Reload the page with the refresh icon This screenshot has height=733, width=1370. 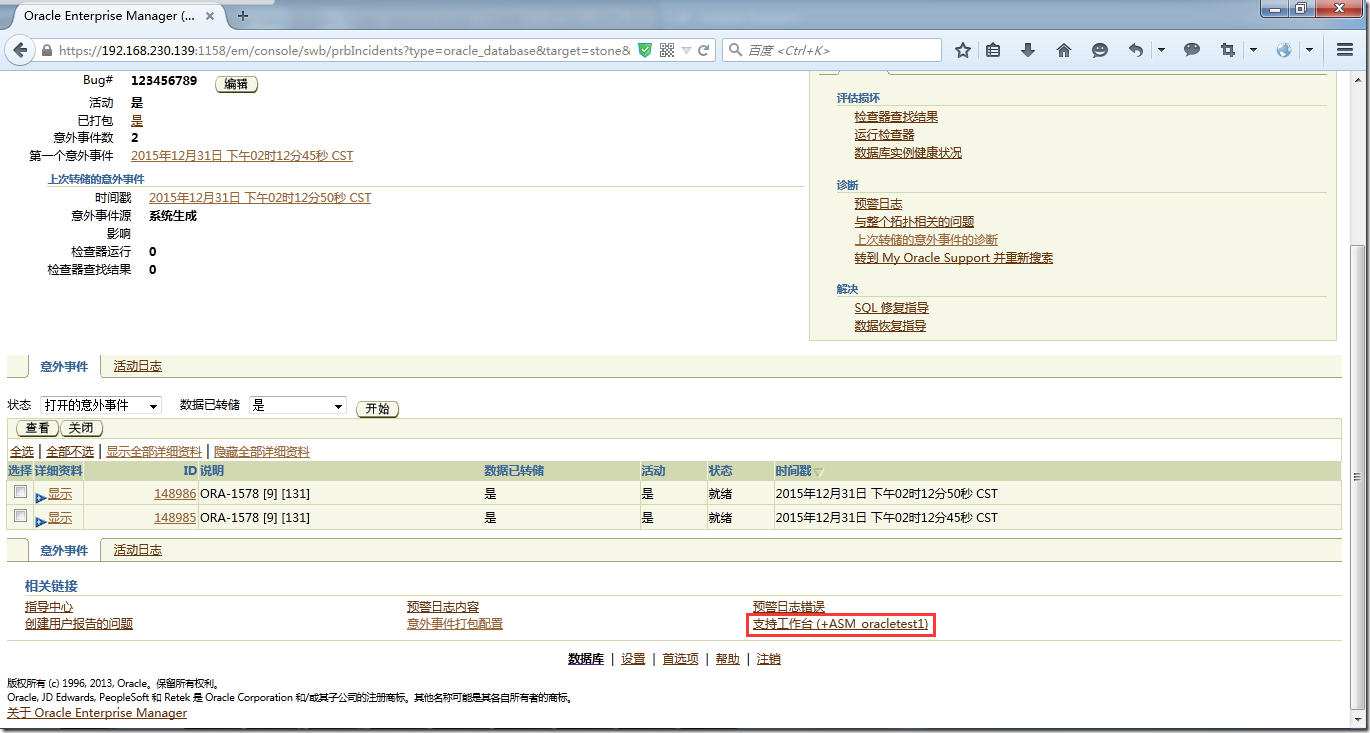click(x=704, y=50)
